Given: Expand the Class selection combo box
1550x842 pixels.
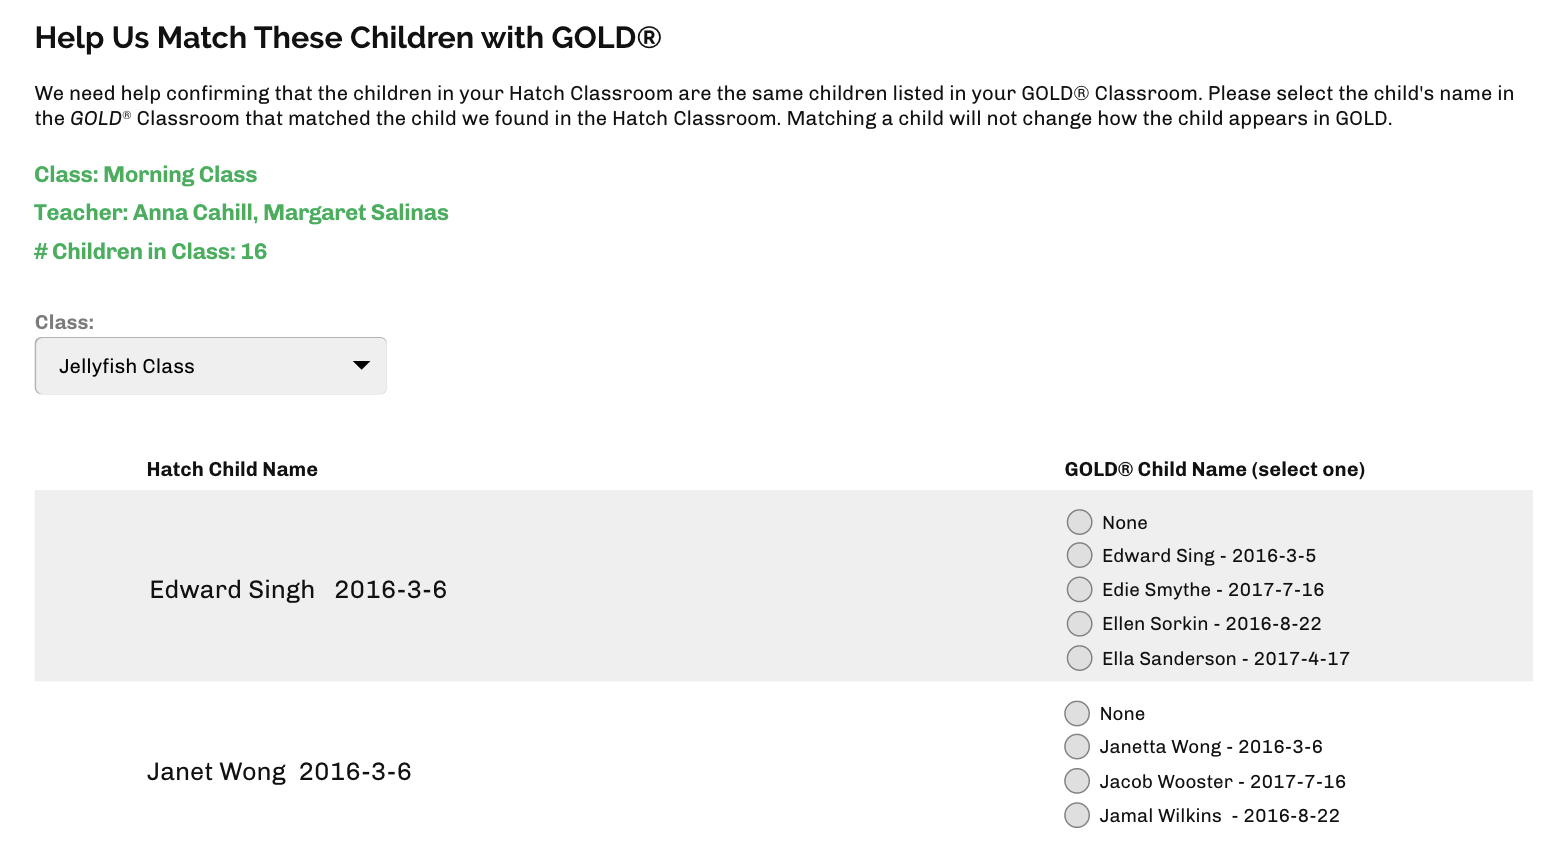Looking at the screenshot, I should pyautogui.click(x=210, y=365).
